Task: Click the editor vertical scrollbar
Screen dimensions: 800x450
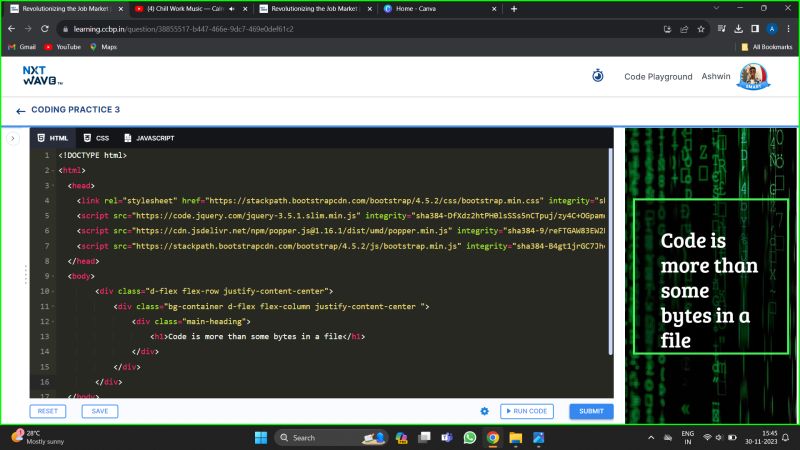Action: tap(610, 252)
